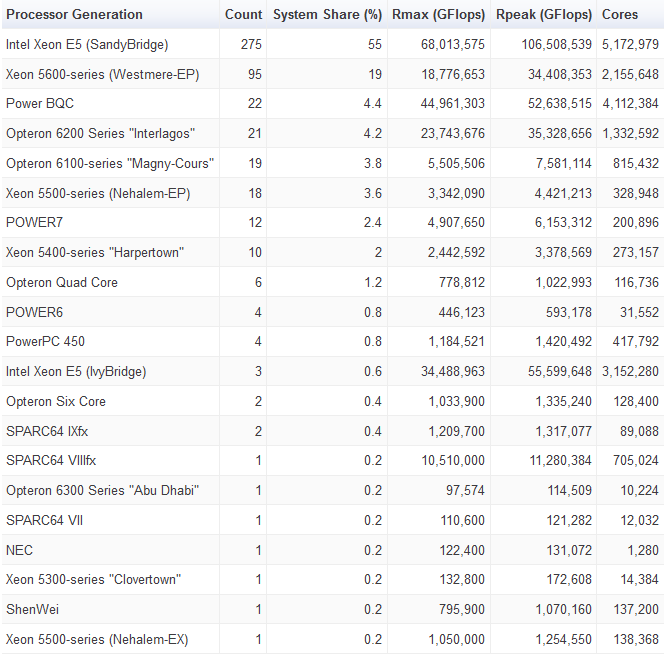The image size is (664, 656).
Task: Select the SPARC64 VII processor name
Action: (x=44, y=520)
